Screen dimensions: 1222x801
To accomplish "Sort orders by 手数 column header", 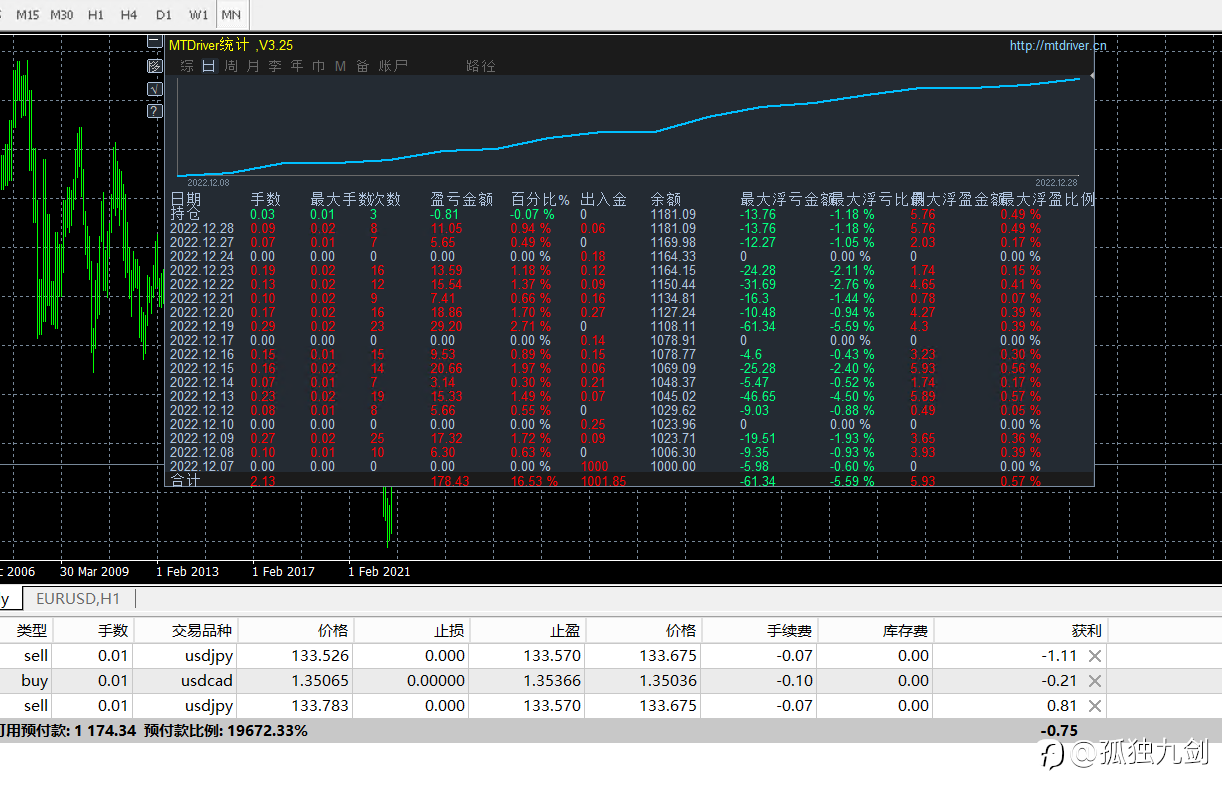I will (113, 630).
